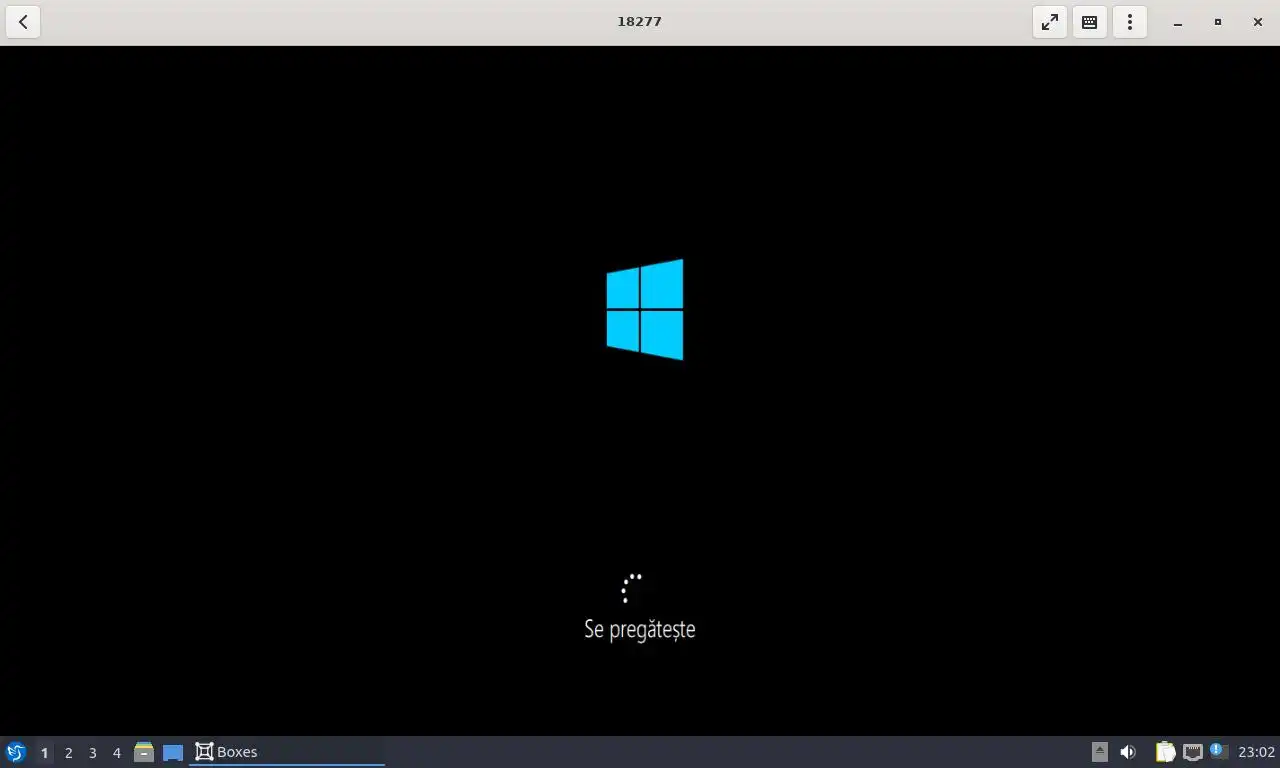Click the Windows logo in the VM display

pos(645,309)
